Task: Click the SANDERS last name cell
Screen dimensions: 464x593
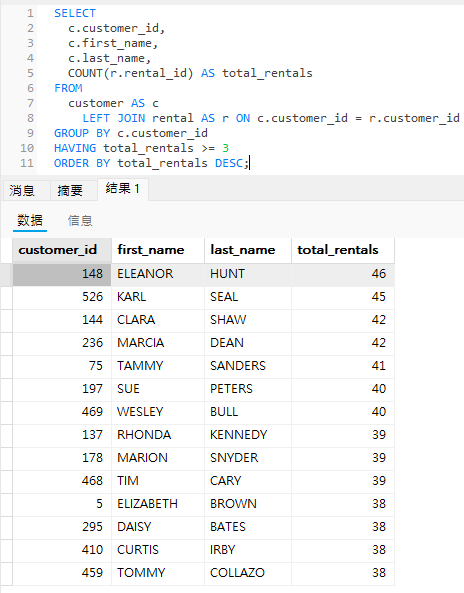Action: [248, 366]
